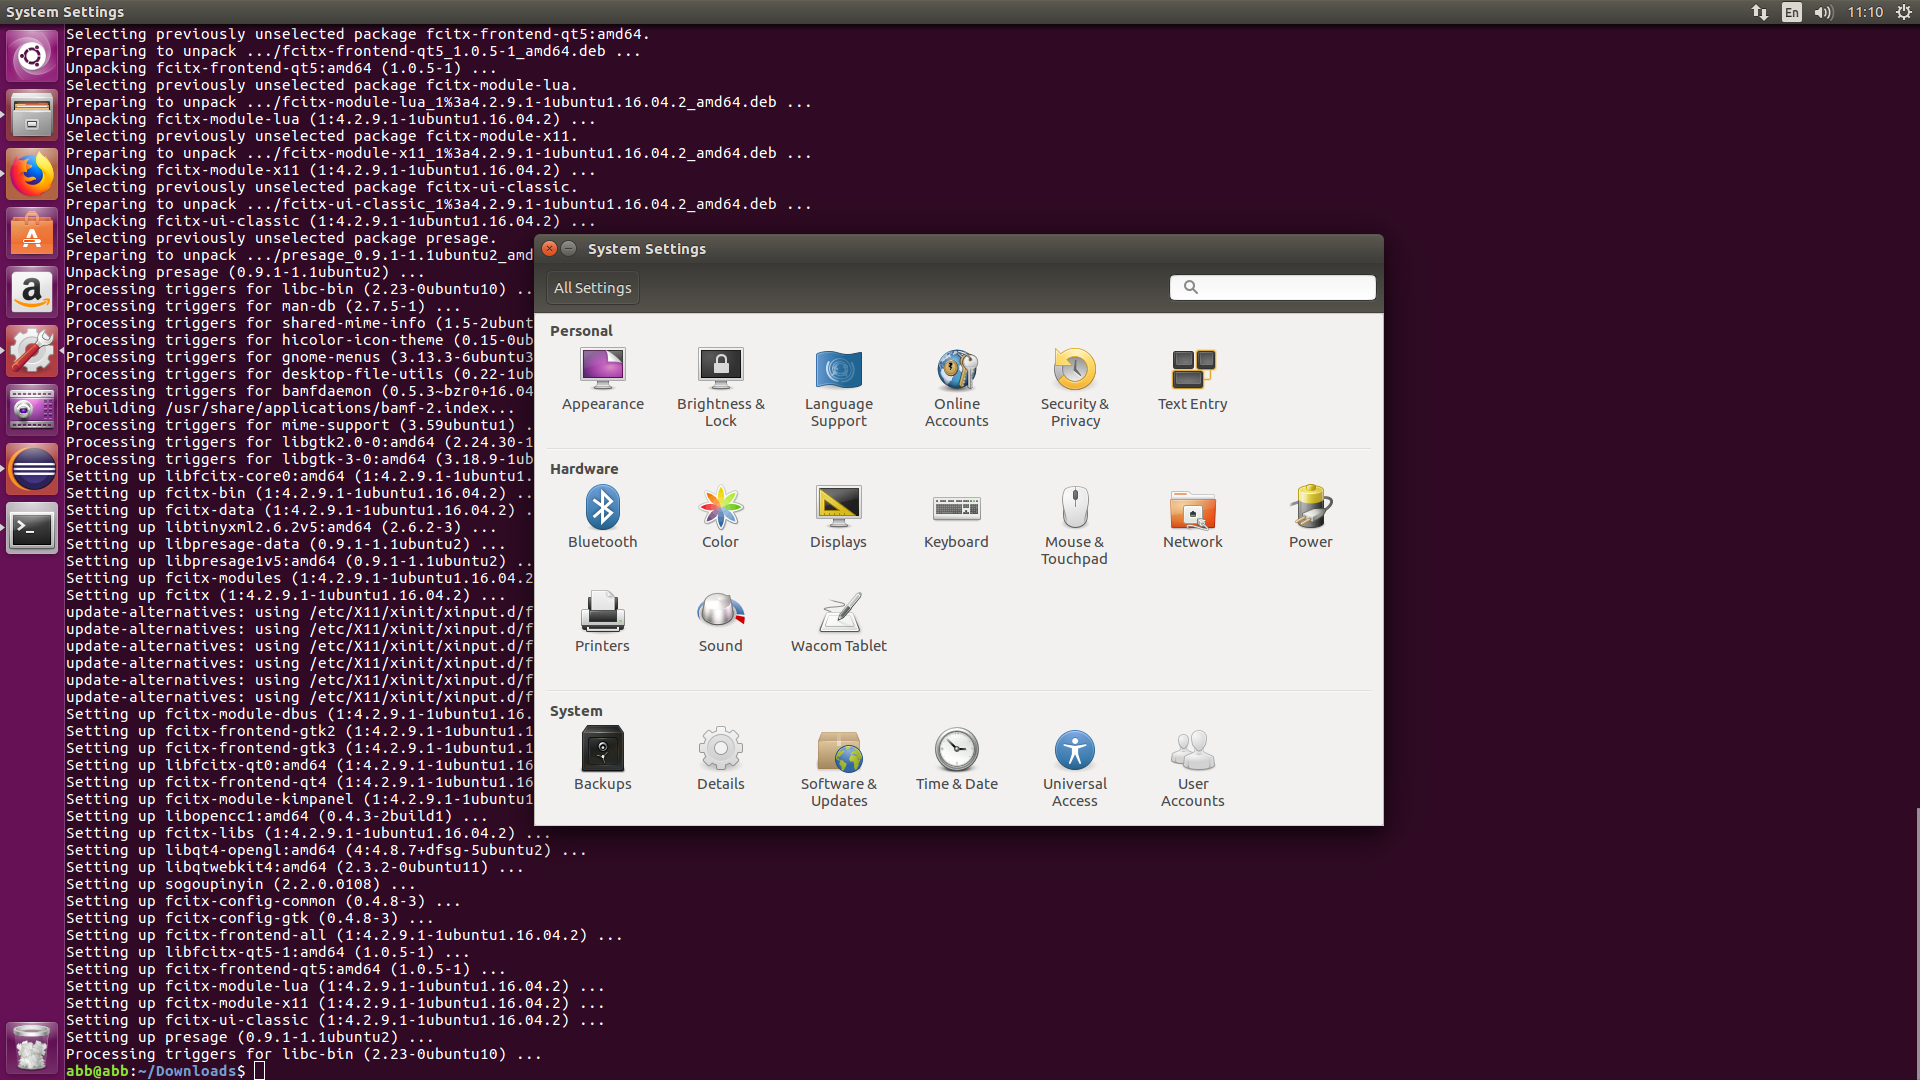Click the All Settings button

pyautogui.click(x=592, y=287)
